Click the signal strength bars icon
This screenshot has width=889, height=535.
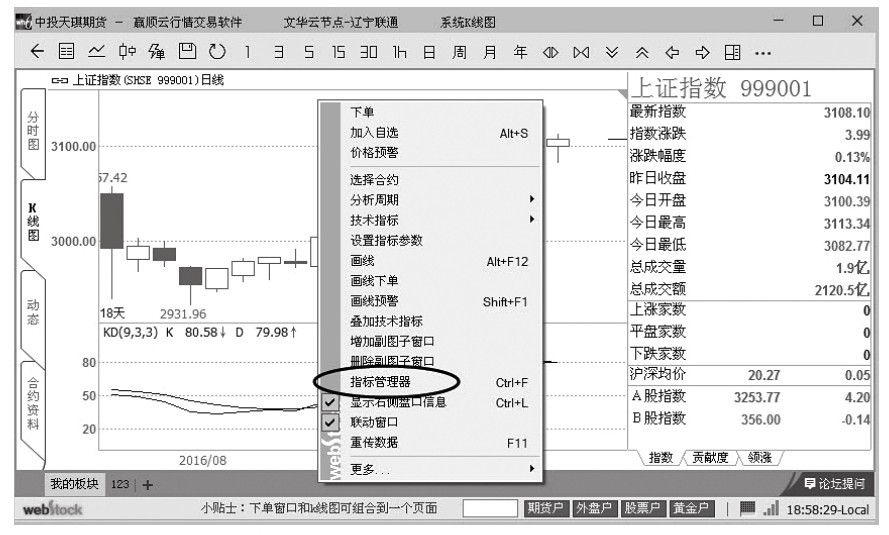(x=771, y=508)
